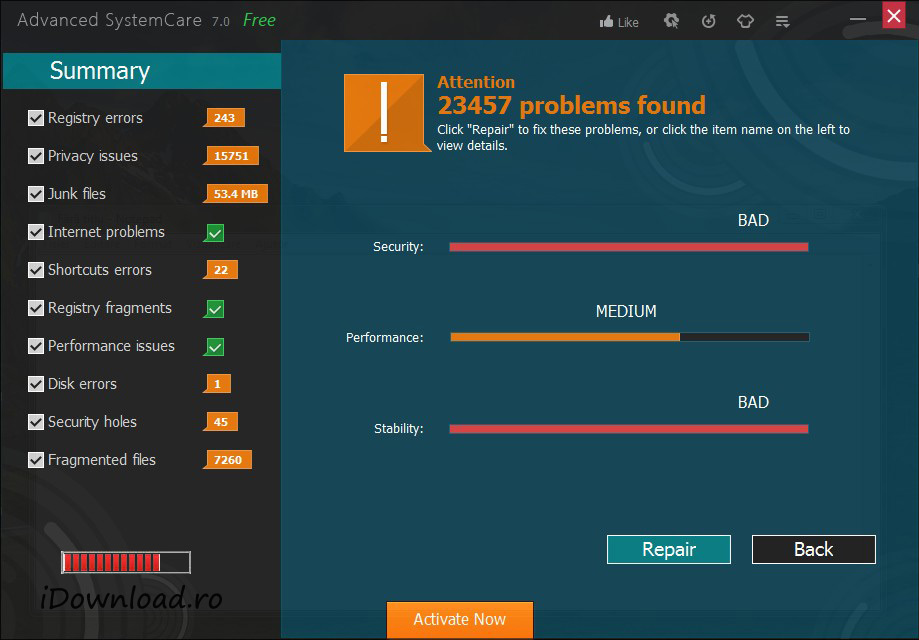
Task: Open Registry errors details
Action: [x=95, y=118]
